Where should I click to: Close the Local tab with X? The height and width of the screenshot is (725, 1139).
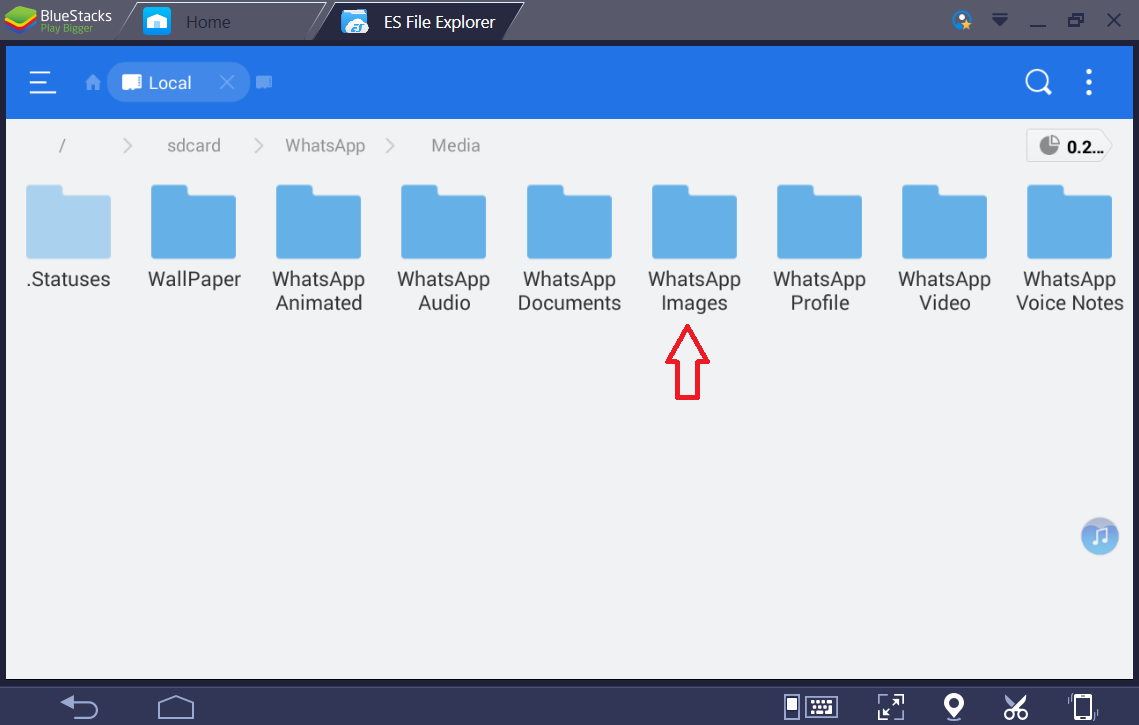click(x=227, y=82)
